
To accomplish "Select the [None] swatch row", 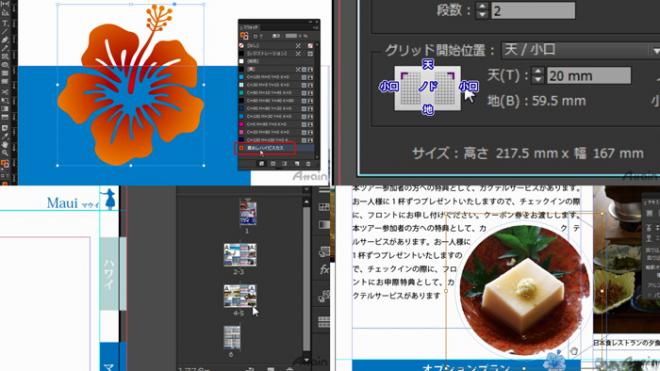I will [x=277, y=45].
